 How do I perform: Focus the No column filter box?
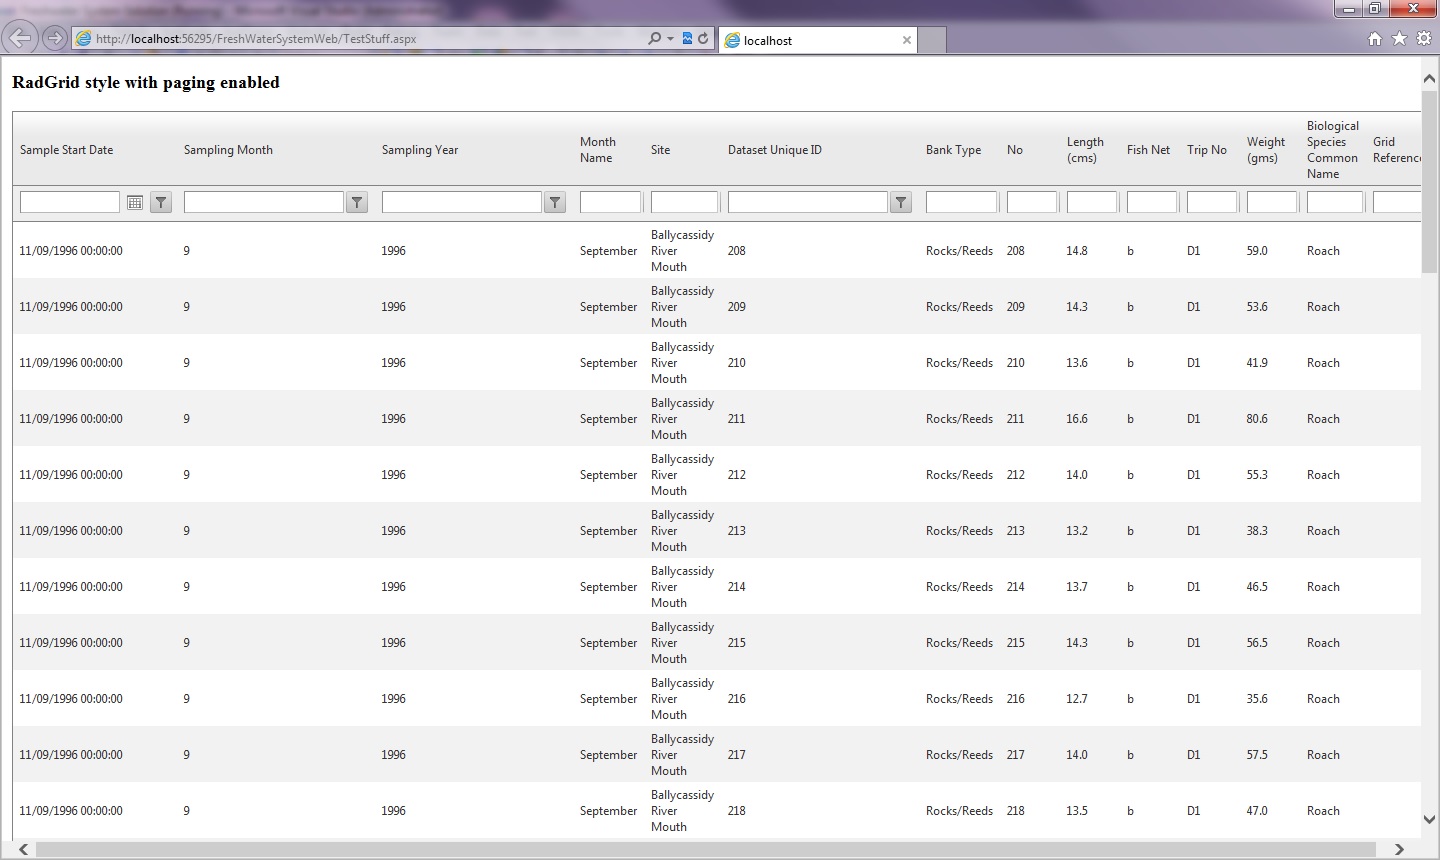click(x=1032, y=202)
